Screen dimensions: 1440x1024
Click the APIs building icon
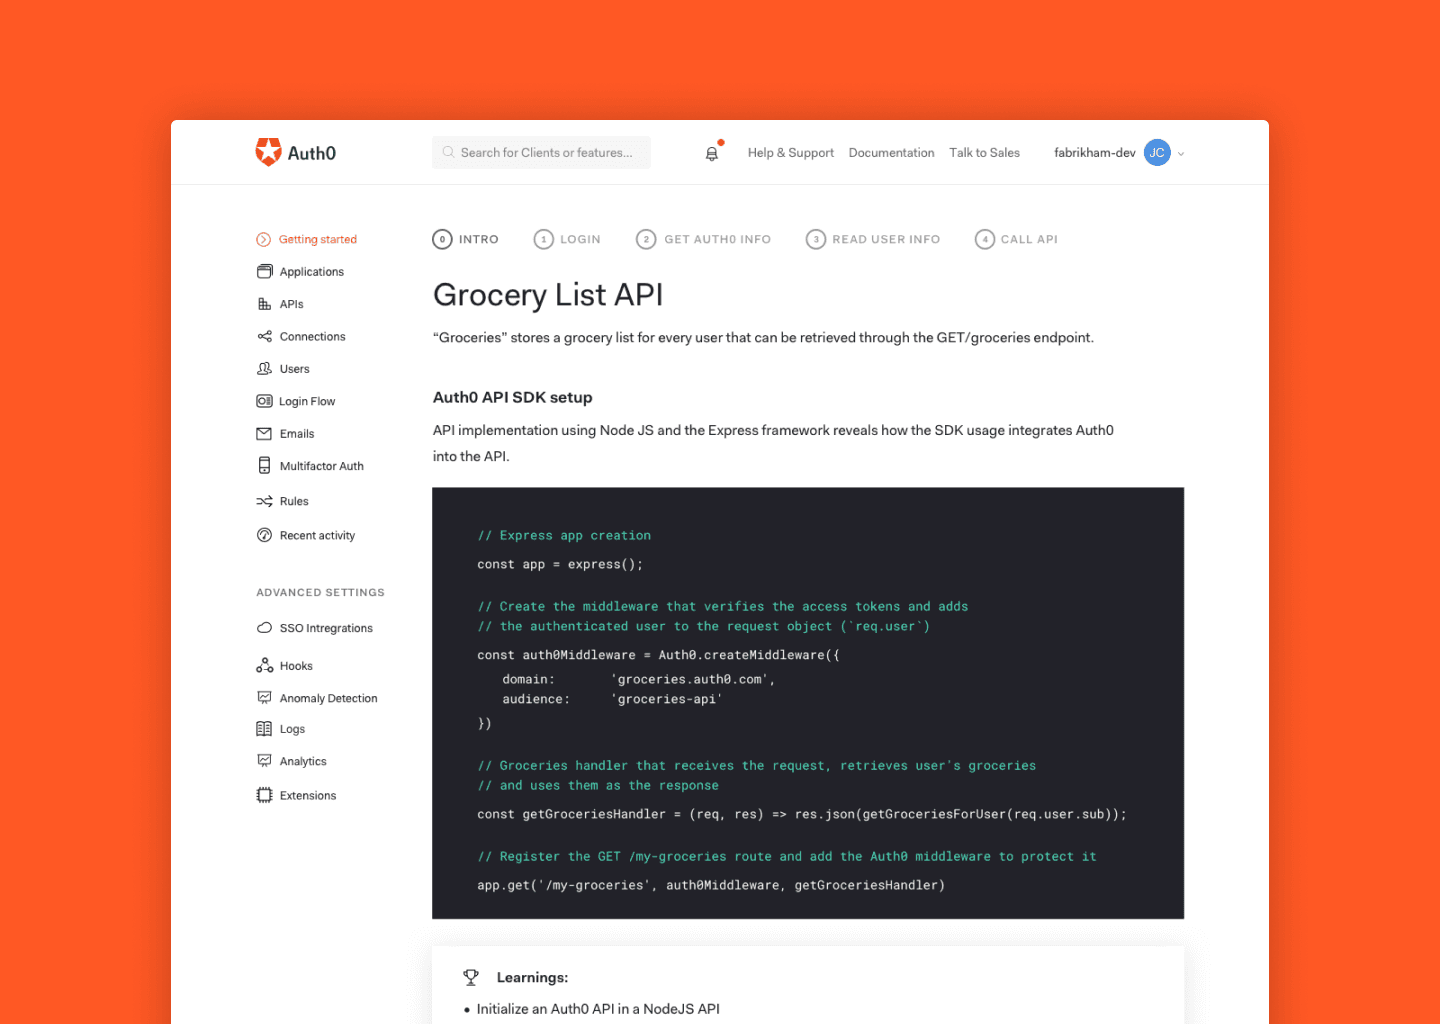pos(264,304)
